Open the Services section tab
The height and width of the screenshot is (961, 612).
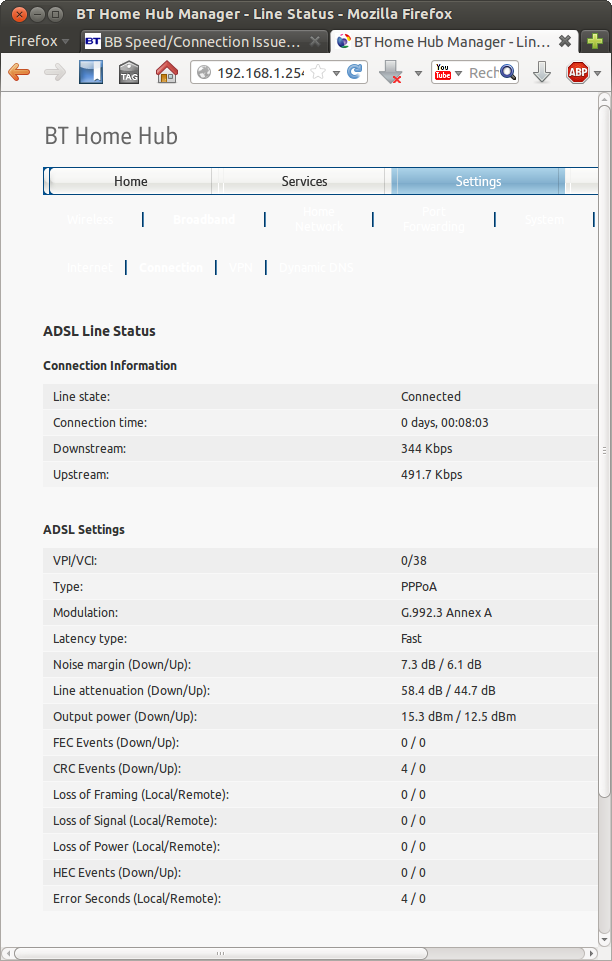click(x=304, y=181)
